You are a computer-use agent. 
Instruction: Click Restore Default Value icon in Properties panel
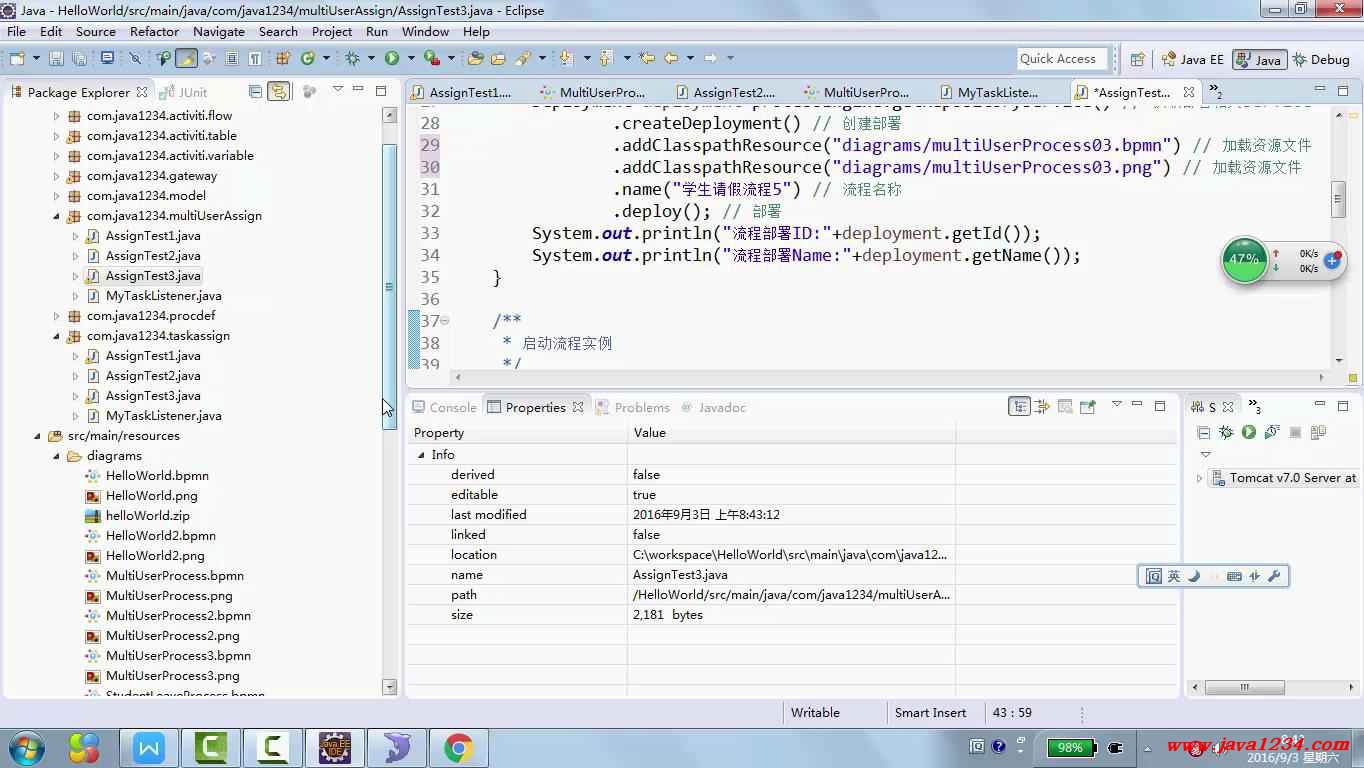(x=1065, y=407)
